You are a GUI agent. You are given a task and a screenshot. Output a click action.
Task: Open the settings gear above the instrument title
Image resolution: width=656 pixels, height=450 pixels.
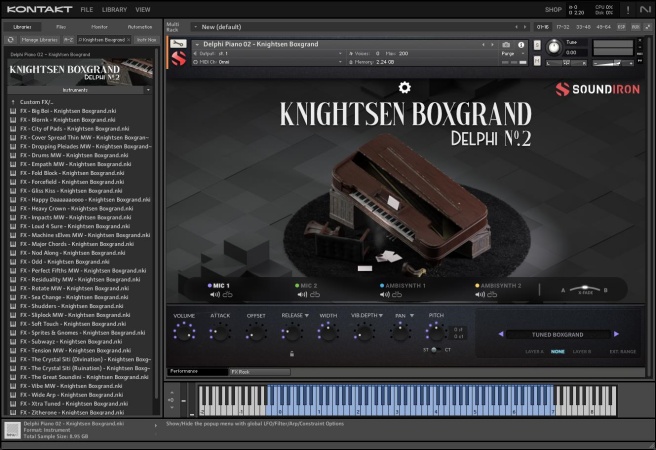404,88
